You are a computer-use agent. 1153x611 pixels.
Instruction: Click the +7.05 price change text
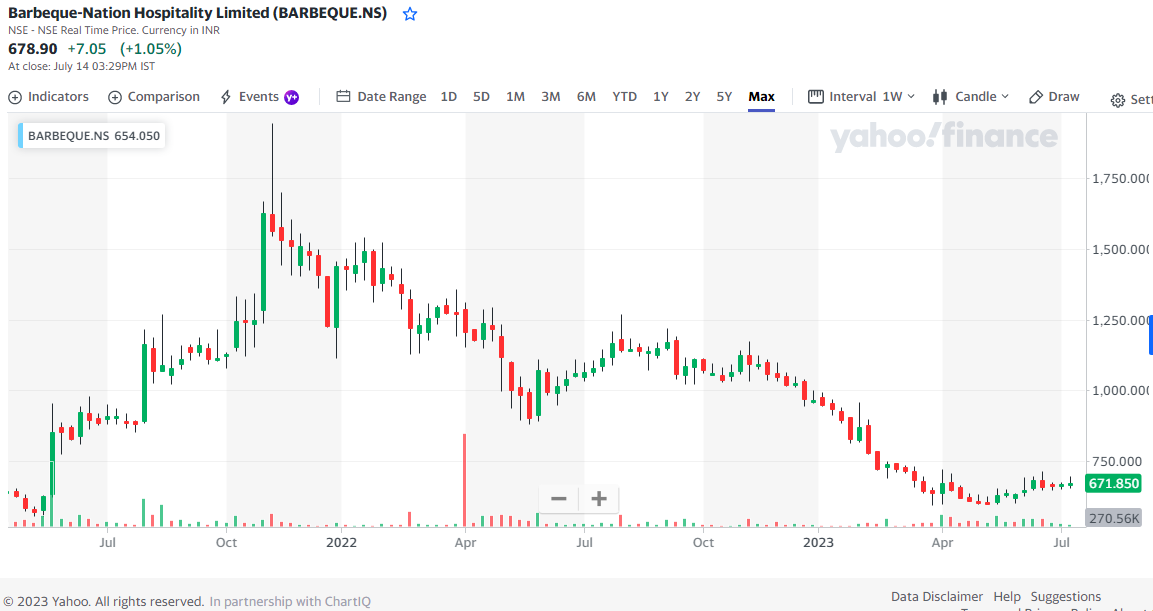tap(87, 49)
